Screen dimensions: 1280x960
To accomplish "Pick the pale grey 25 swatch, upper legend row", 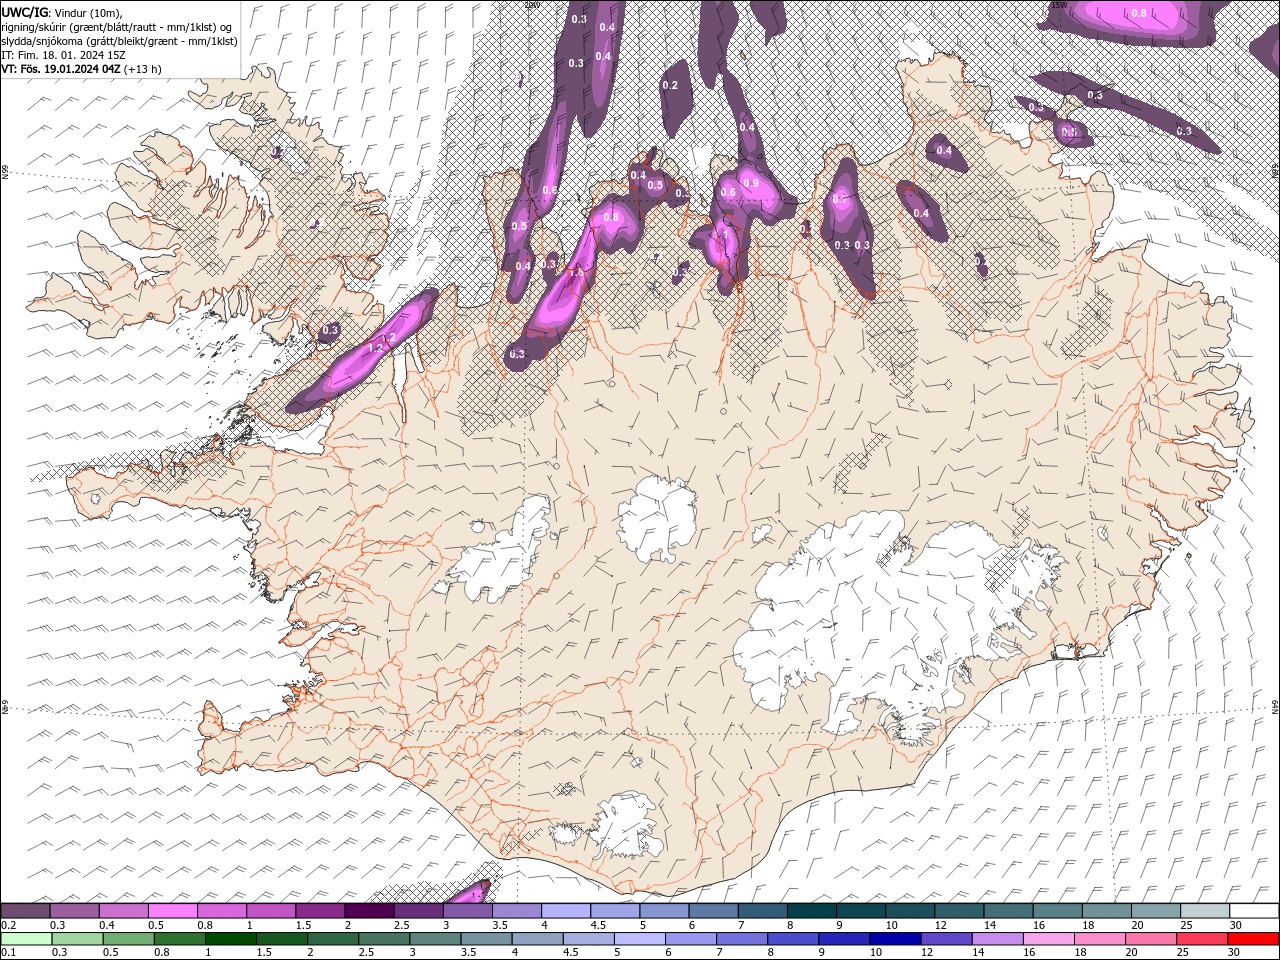I will (1206, 911).
